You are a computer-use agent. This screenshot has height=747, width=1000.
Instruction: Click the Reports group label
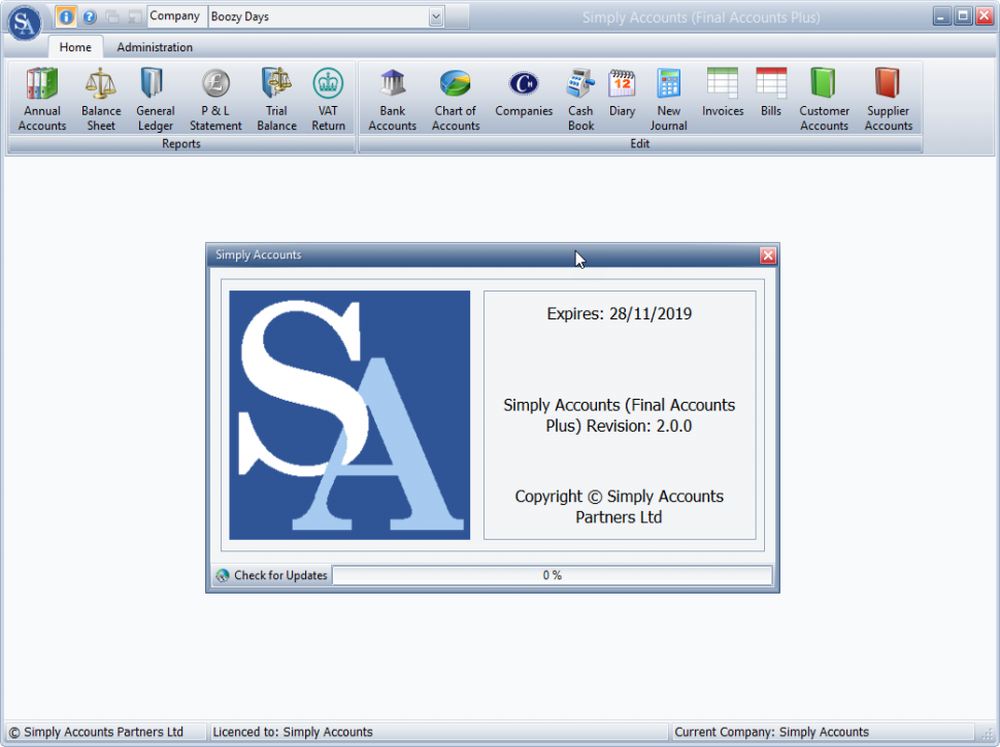point(181,144)
